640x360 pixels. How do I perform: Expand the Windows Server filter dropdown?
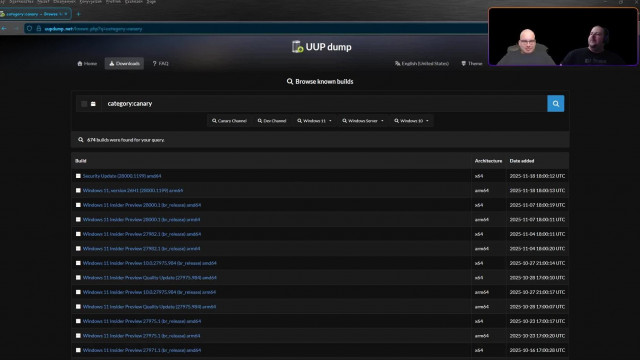pos(363,121)
